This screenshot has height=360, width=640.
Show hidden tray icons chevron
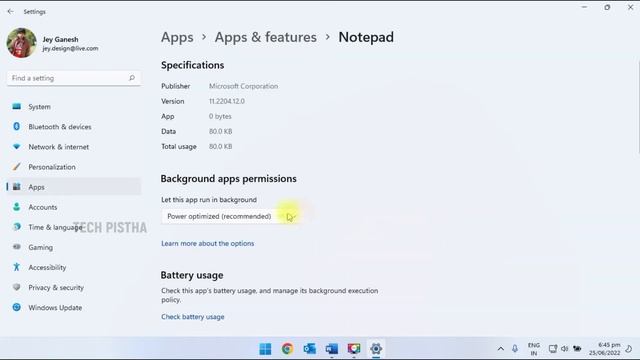click(500, 349)
